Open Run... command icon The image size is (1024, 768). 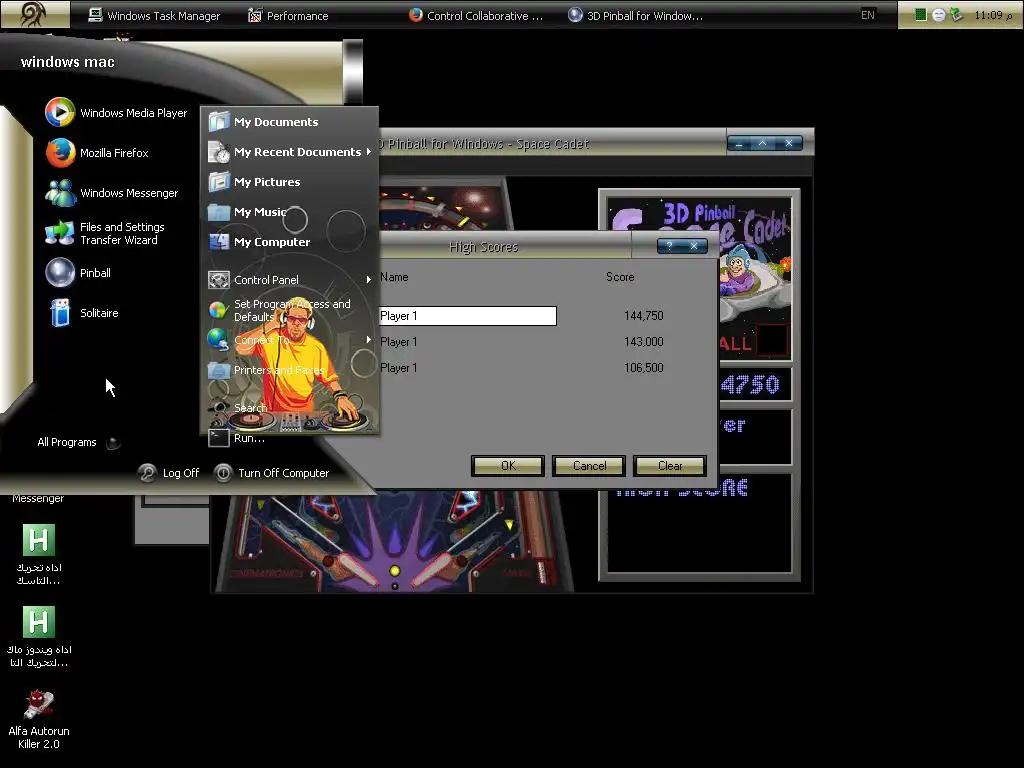point(219,438)
